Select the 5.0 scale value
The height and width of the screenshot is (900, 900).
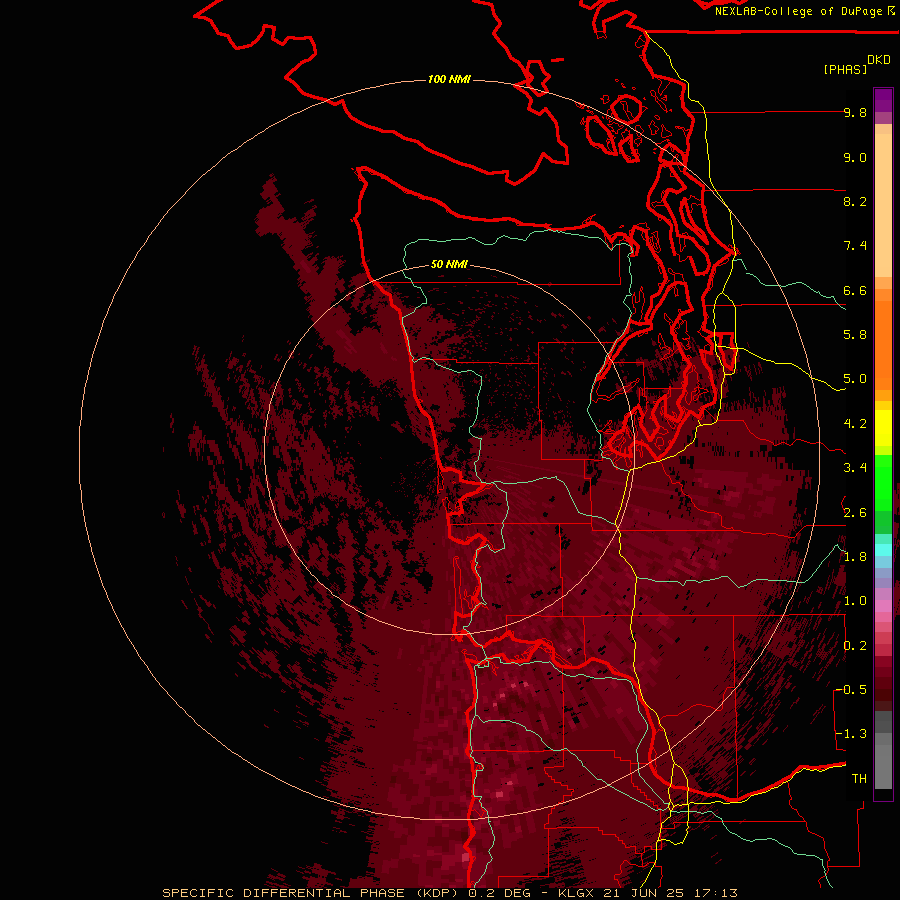tap(855, 379)
